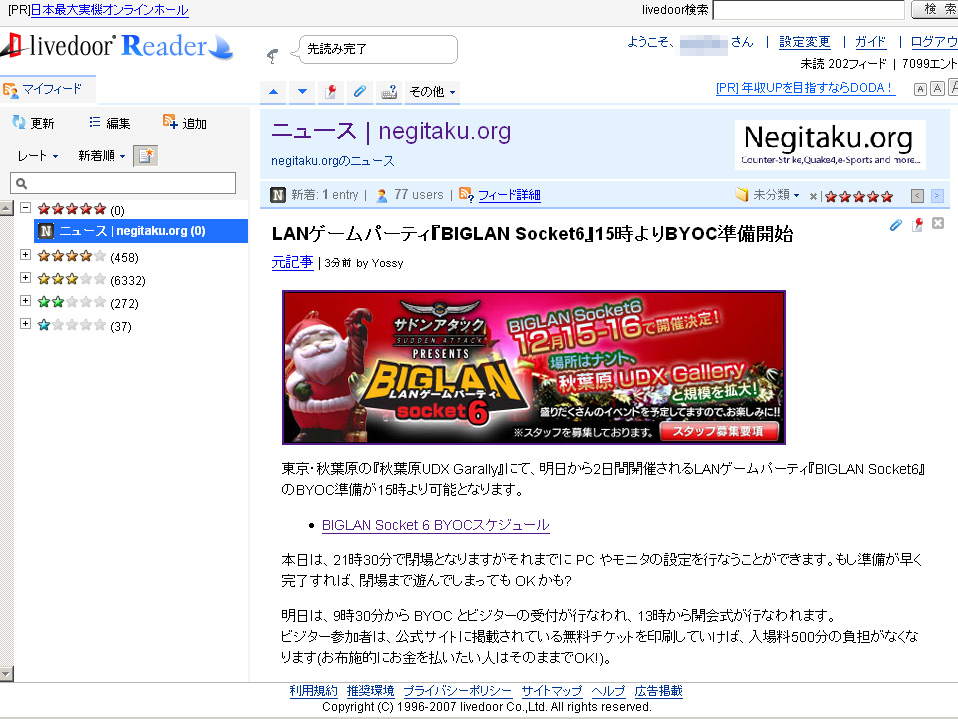This screenshot has width=958, height=719.
Task: Open the プライバシーポリシー footer link
Action: click(x=457, y=691)
